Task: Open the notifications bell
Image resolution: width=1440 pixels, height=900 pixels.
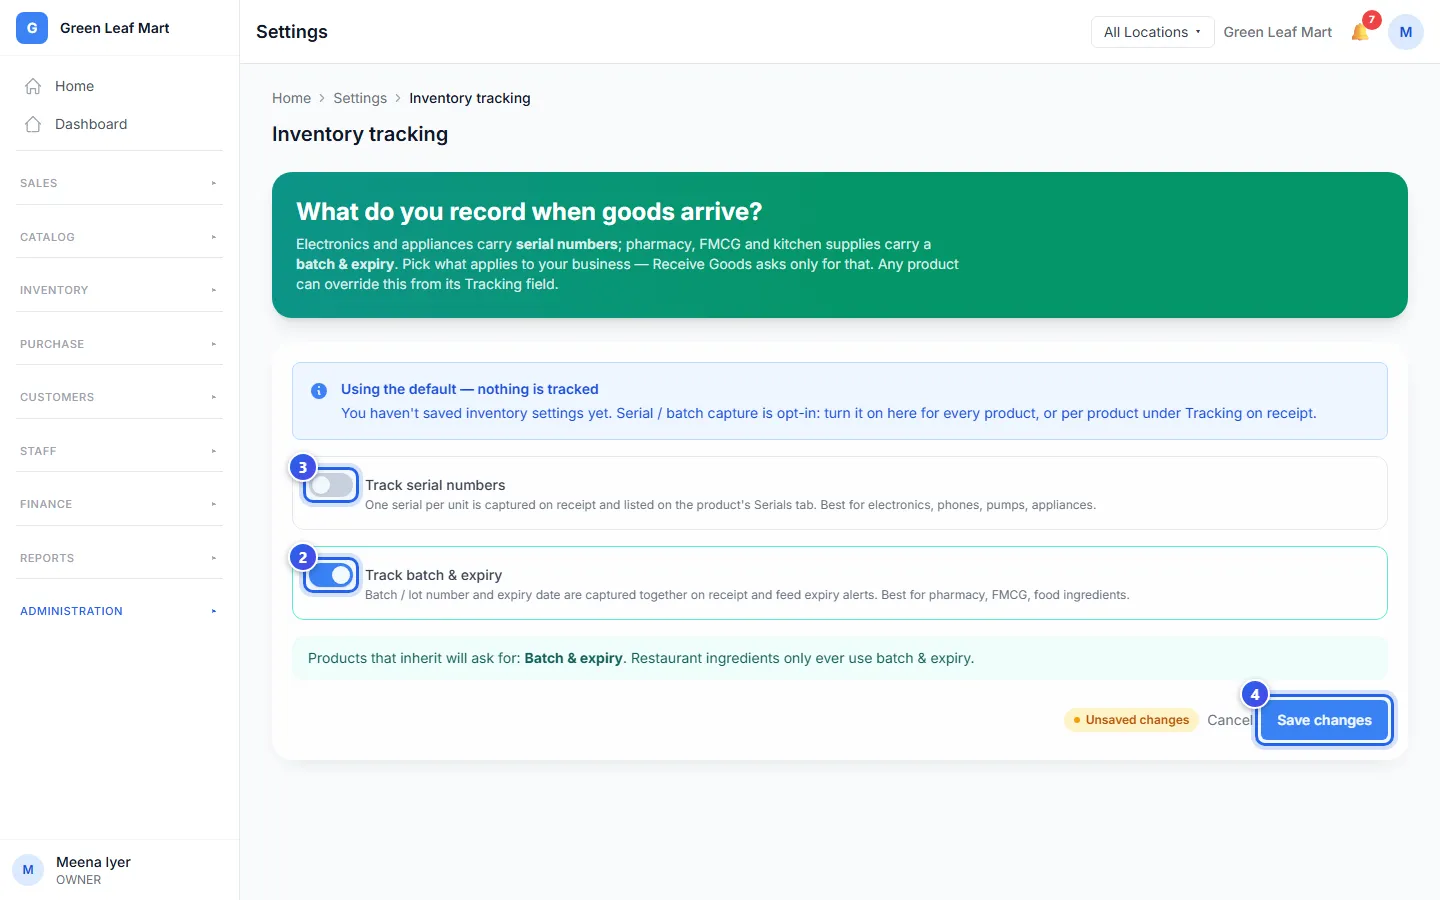Action: [x=1360, y=32]
